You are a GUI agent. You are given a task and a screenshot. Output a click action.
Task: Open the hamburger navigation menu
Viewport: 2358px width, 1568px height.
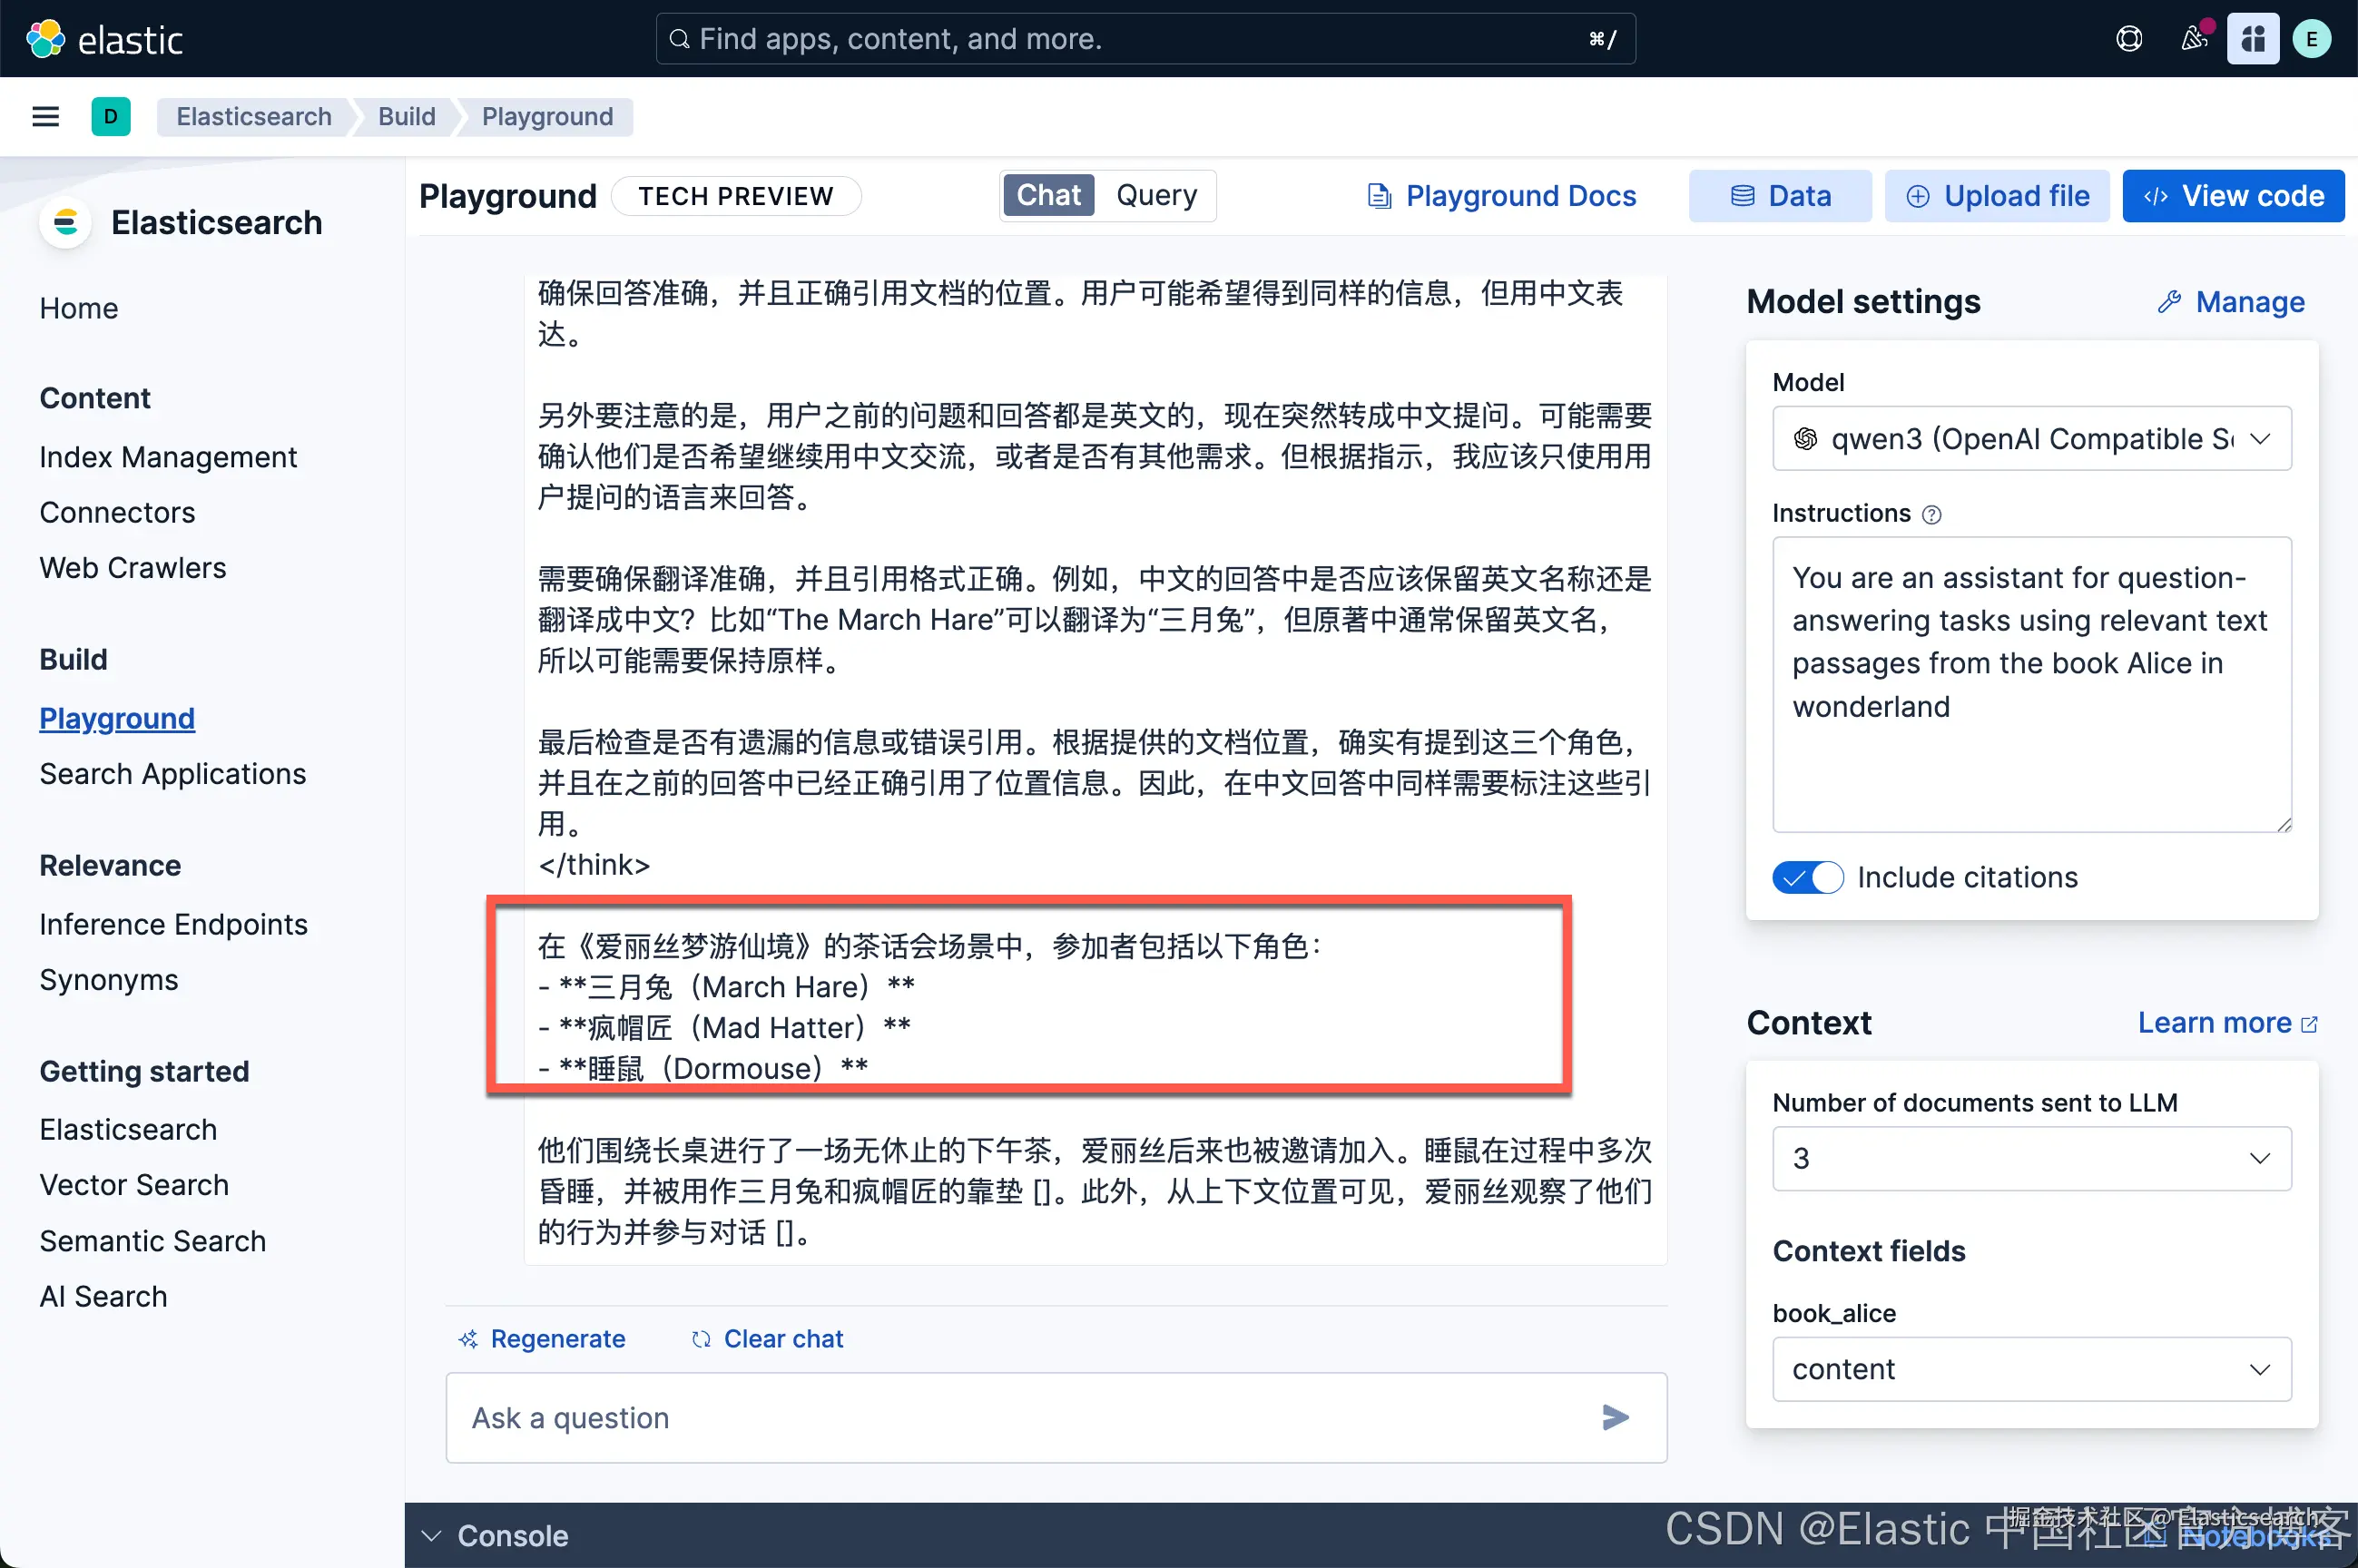point(45,117)
